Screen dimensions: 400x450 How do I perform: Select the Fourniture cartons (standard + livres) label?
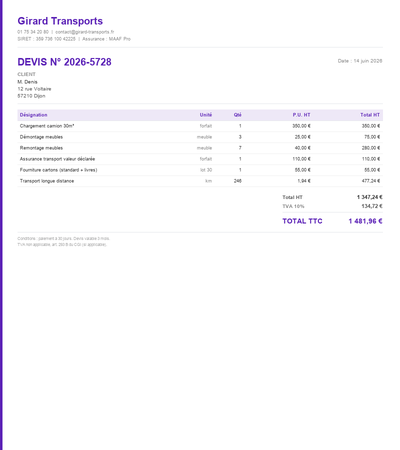[59, 170]
